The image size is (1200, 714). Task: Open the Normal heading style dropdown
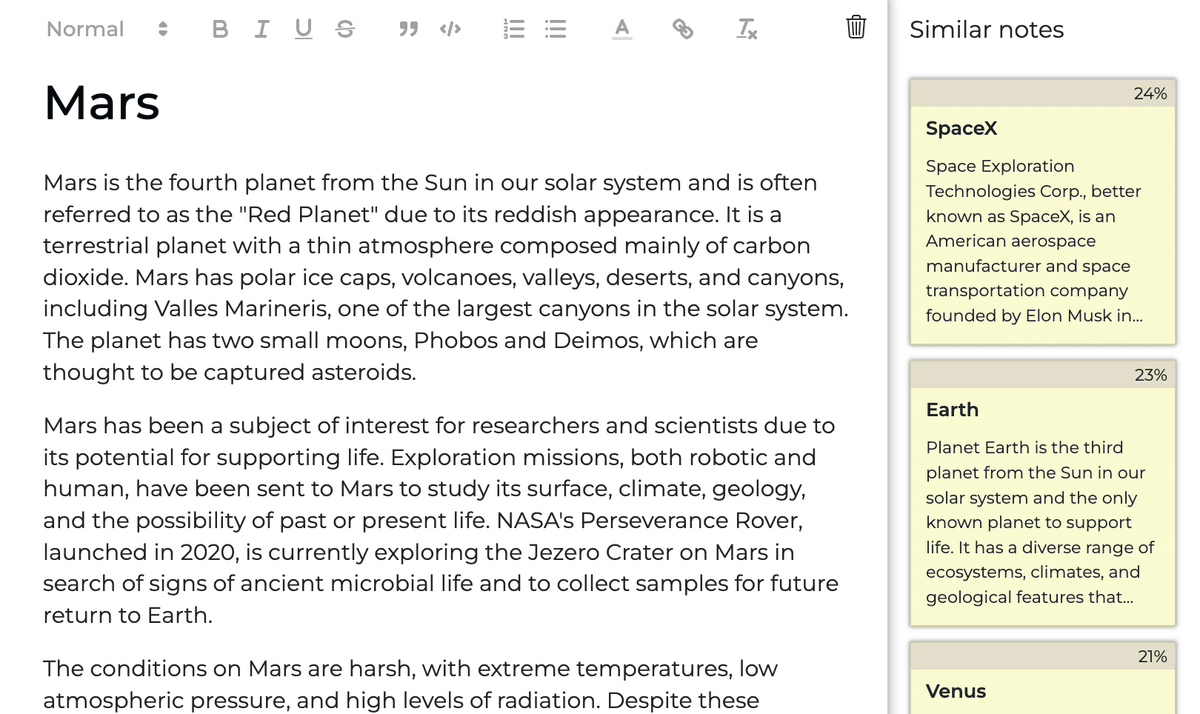point(107,30)
